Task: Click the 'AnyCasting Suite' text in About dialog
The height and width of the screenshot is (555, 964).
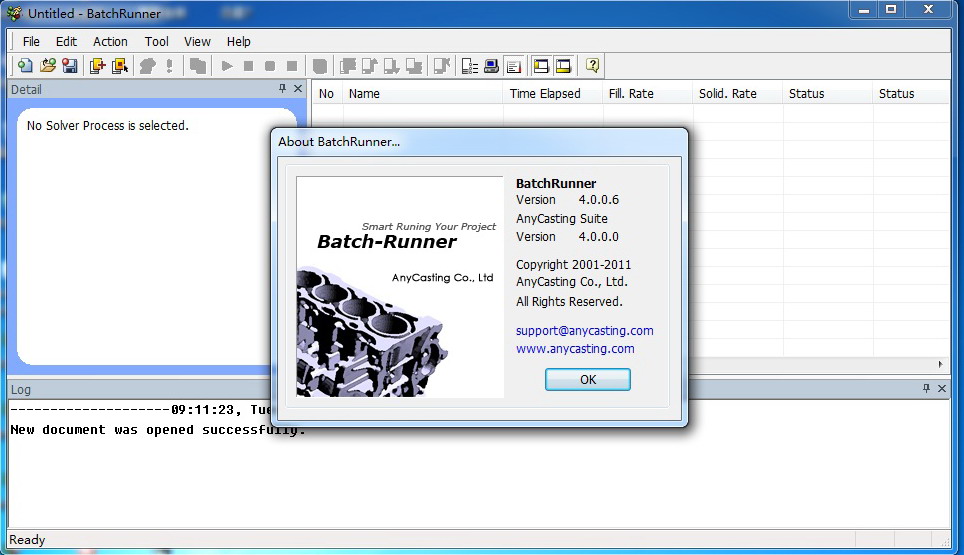Action: tap(562, 219)
